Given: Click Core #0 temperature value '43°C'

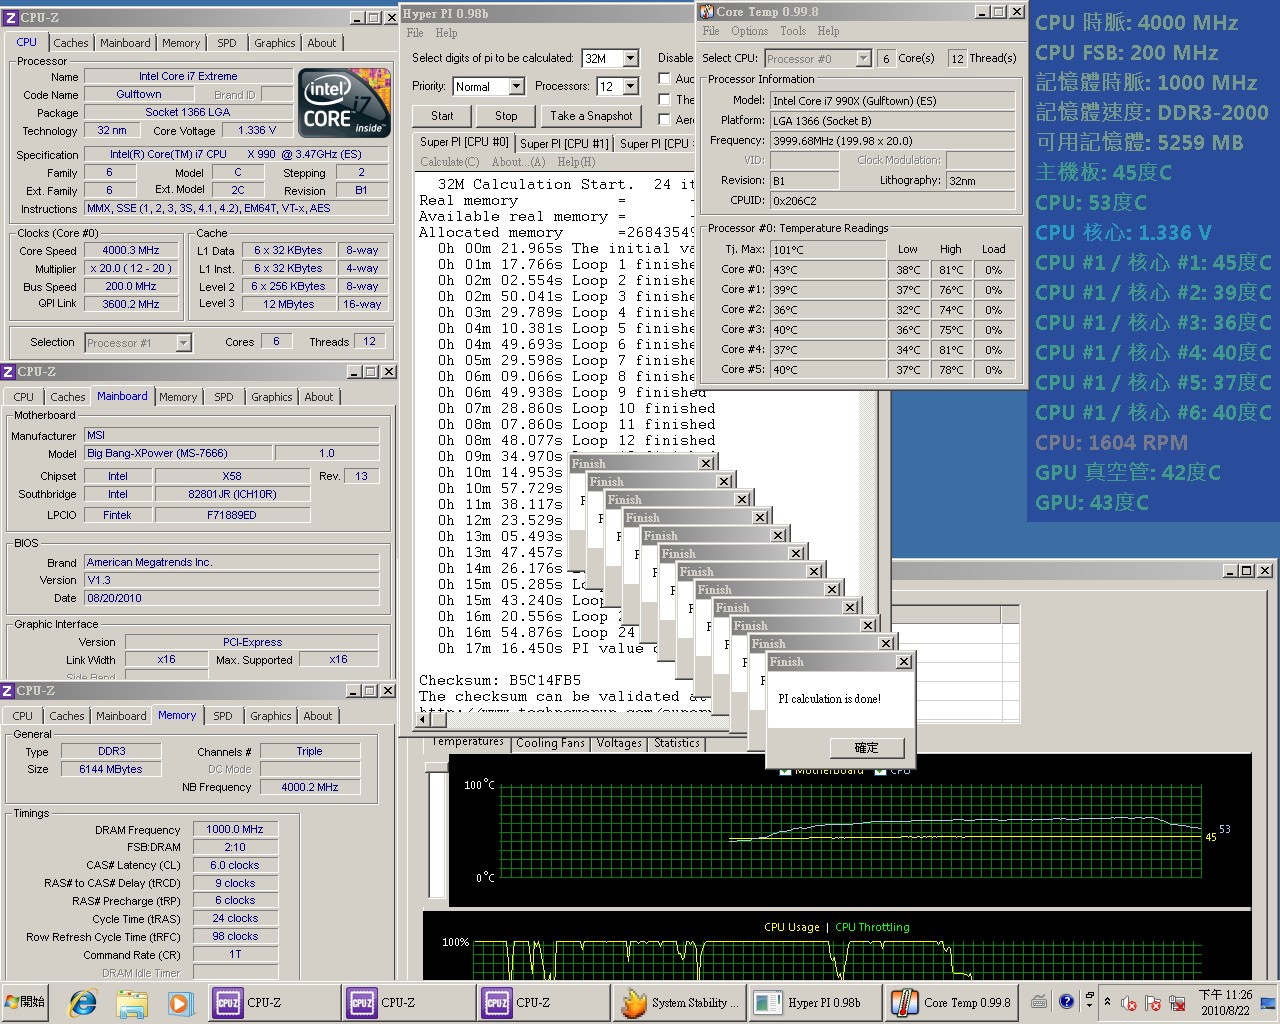Looking at the screenshot, I should pos(828,269).
